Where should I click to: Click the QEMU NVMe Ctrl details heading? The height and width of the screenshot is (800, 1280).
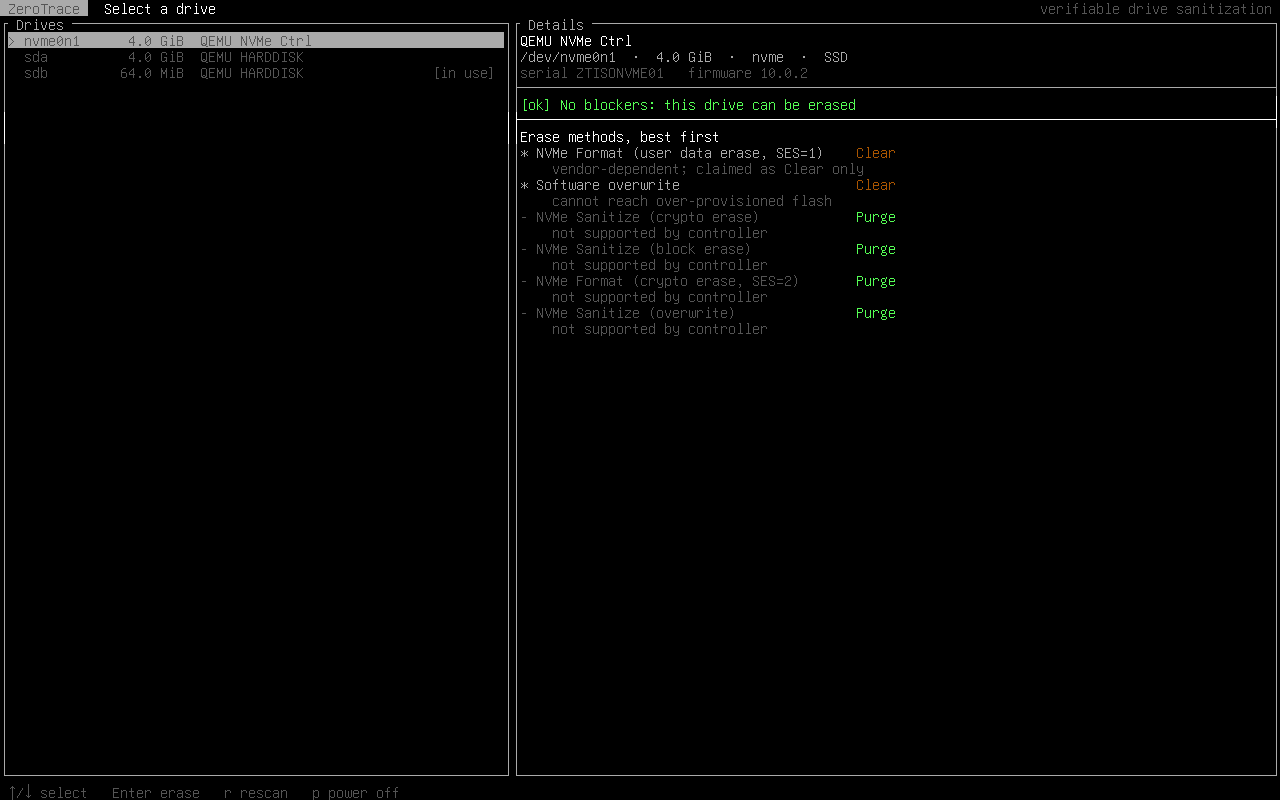click(x=576, y=41)
